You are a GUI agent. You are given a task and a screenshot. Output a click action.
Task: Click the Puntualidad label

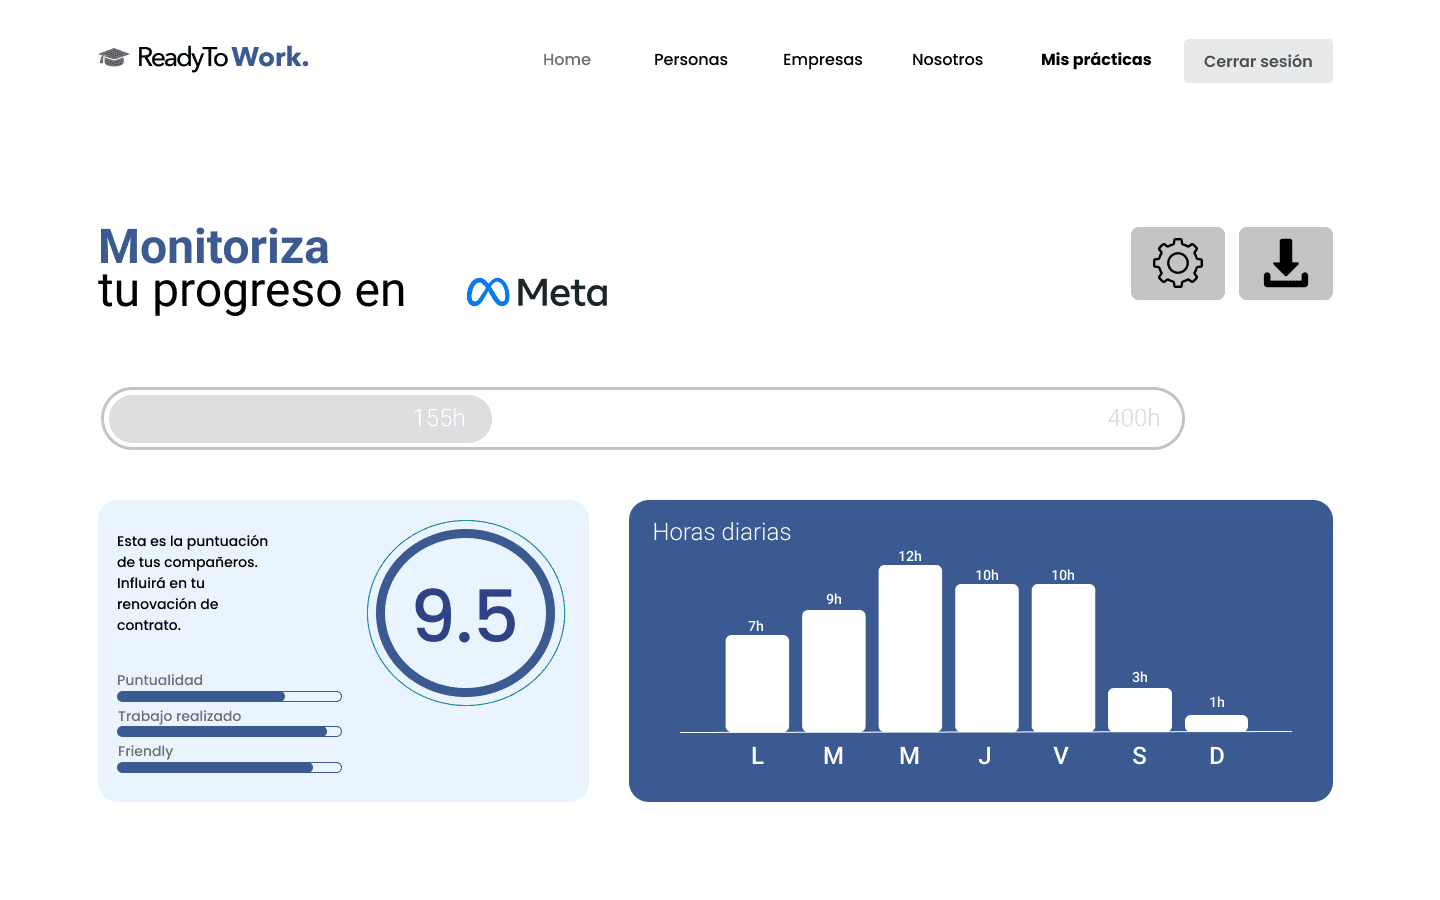[160, 680]
